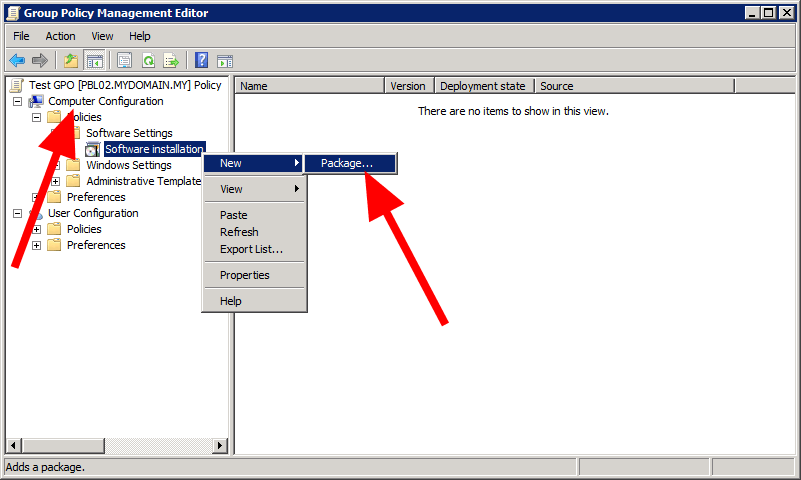The width and height of the screenshot is (801, 480).
Task: Click the blue Help toolbar icon
Action: coord(201,61)
